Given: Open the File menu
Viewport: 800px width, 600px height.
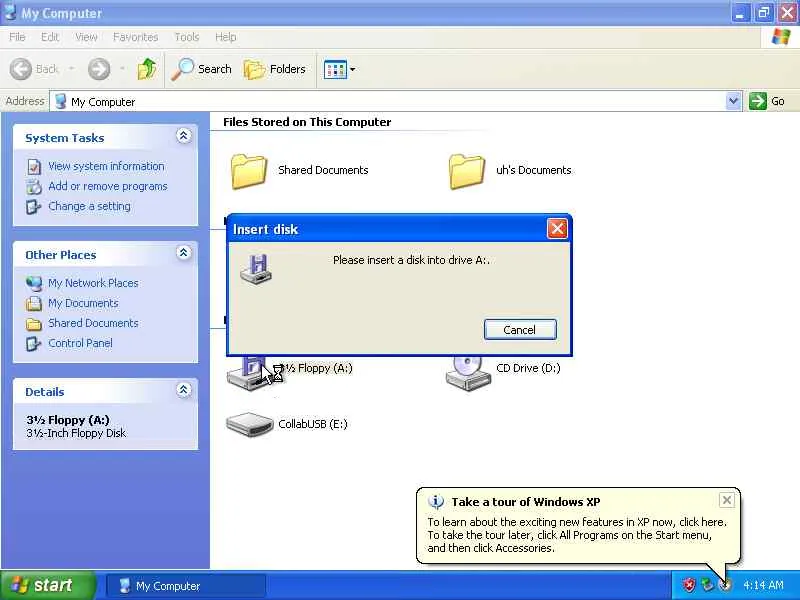Looking at the screenshot, I should (x=17, y=37).
